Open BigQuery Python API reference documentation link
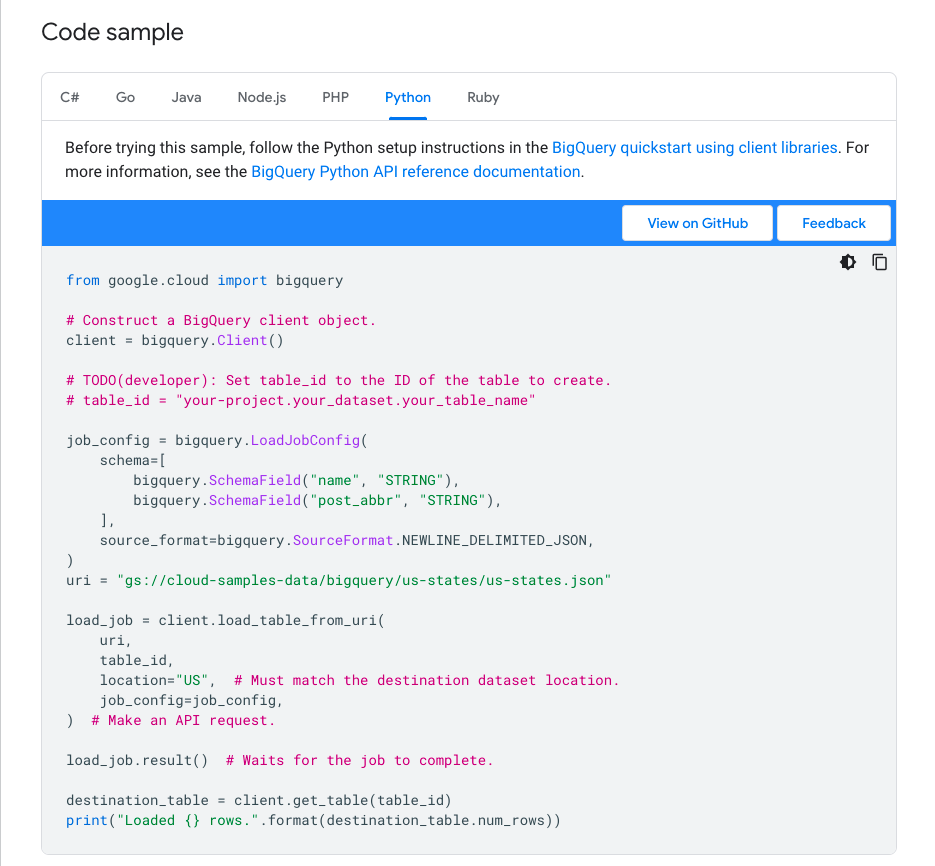This screenshot has width=935, height=866. (415, 172)
